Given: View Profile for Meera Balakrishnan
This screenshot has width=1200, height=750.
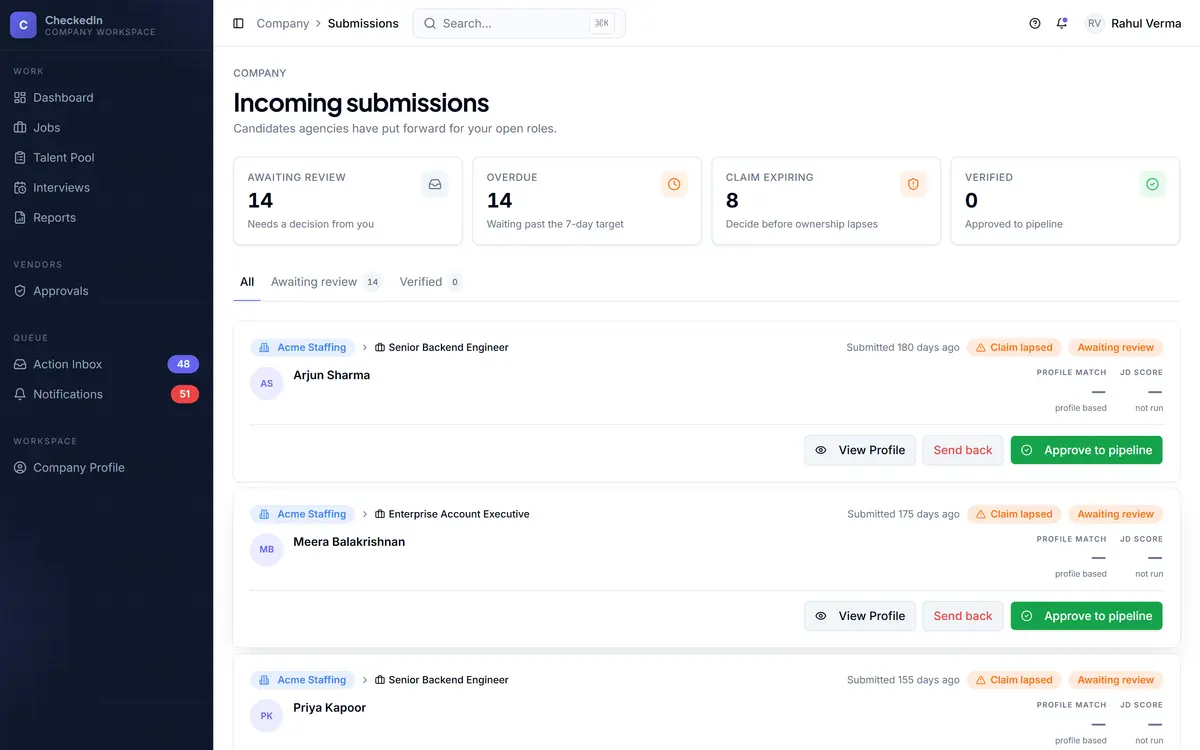Looking at the screenshot, I should coord(860,616).
